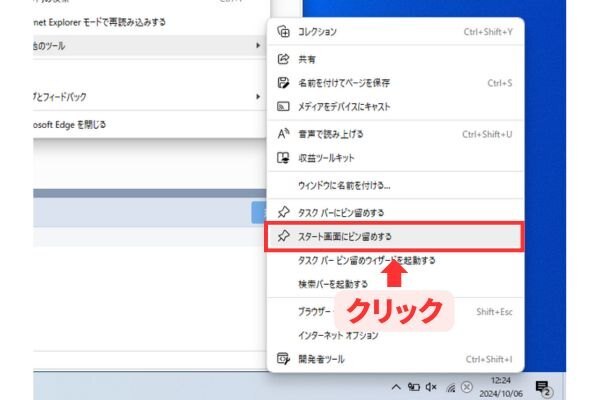Expand the その他のツール submenu arrow

(258, 46)
